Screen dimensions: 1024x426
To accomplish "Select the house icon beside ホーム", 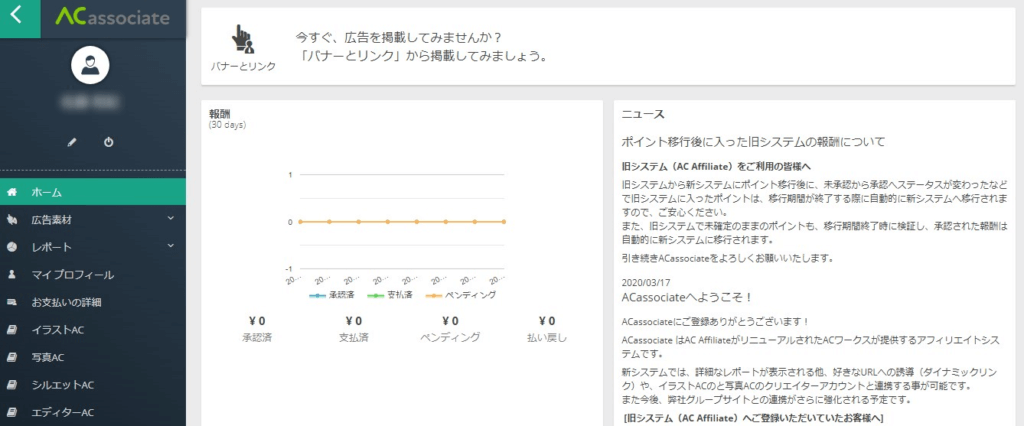I will (12, 192).
